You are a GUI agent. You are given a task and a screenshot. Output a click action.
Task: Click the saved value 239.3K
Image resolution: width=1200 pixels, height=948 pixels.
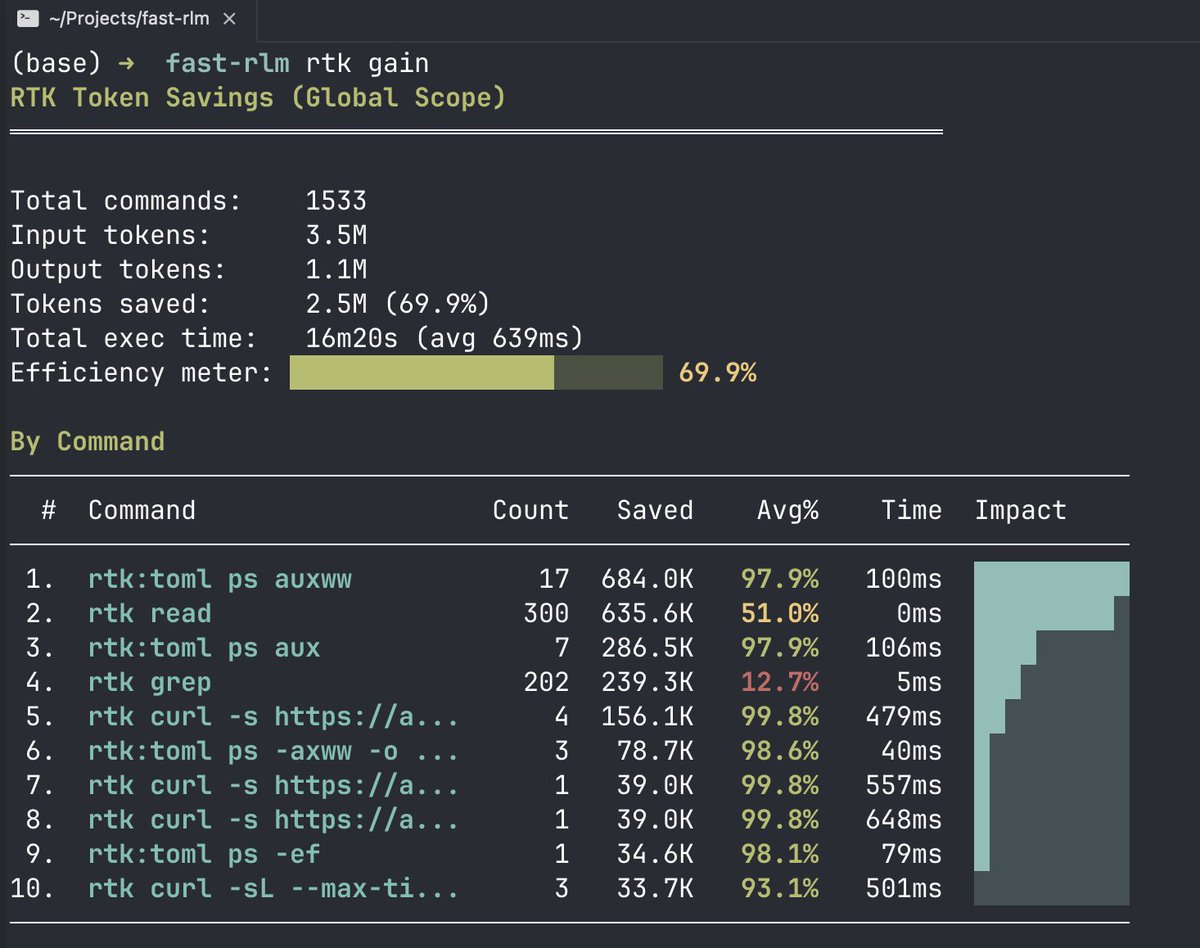click(x=647, y=682)
